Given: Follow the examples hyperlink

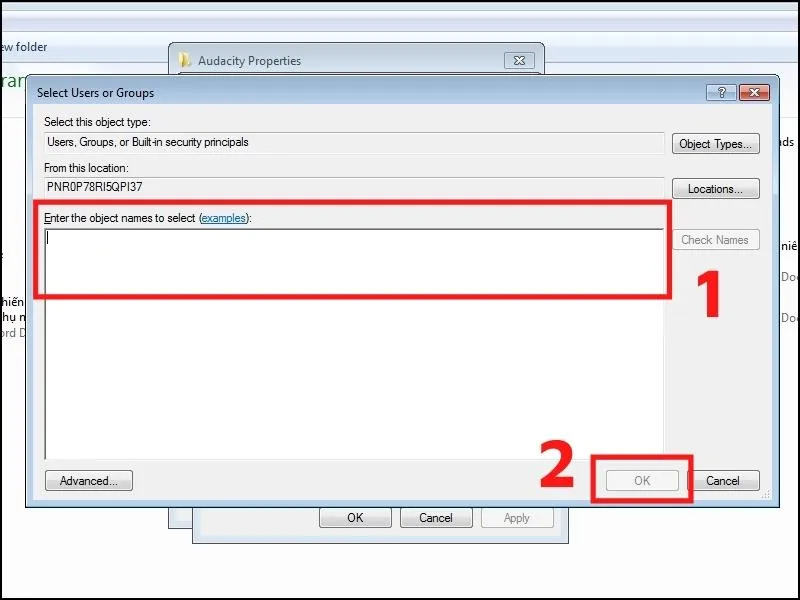Looking at the screenshot, I should 223,218.
